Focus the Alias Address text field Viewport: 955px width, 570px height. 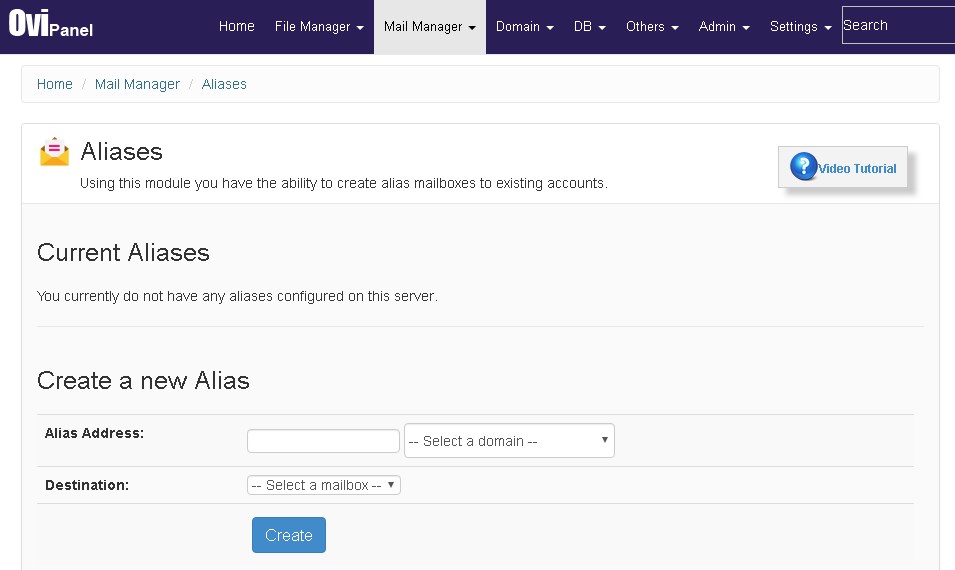coord(323,441)
